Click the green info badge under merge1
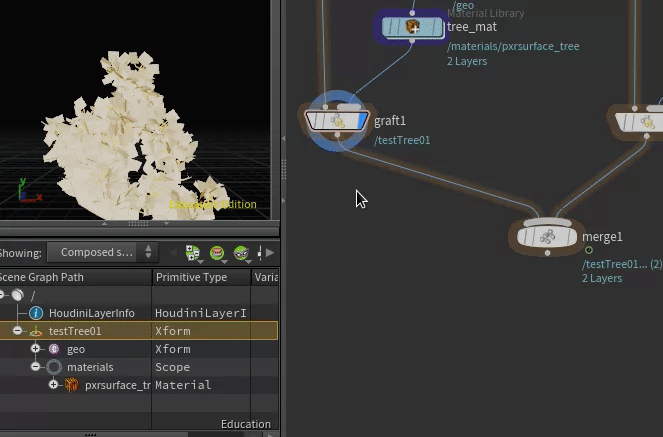Viewport: 663px width, 437px height. tap(588, 251)
